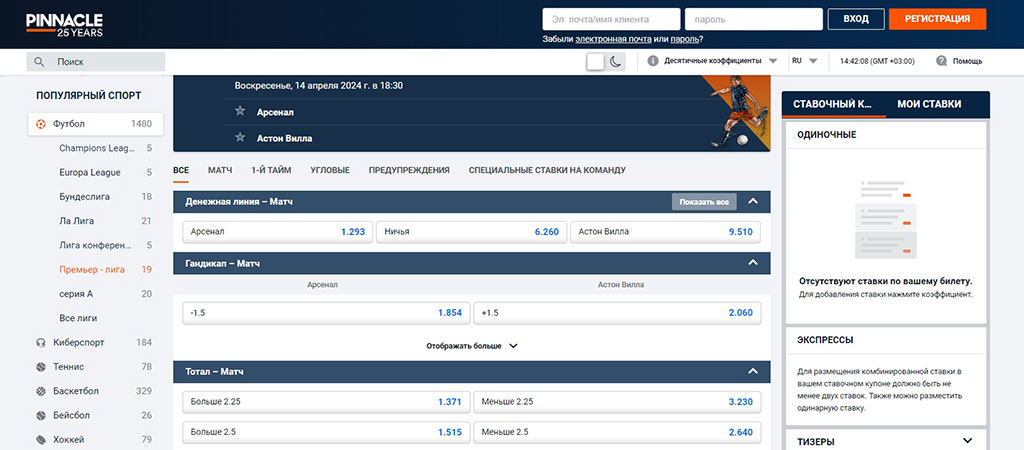
Task: Select the light mode theme button
Action: 596,61
